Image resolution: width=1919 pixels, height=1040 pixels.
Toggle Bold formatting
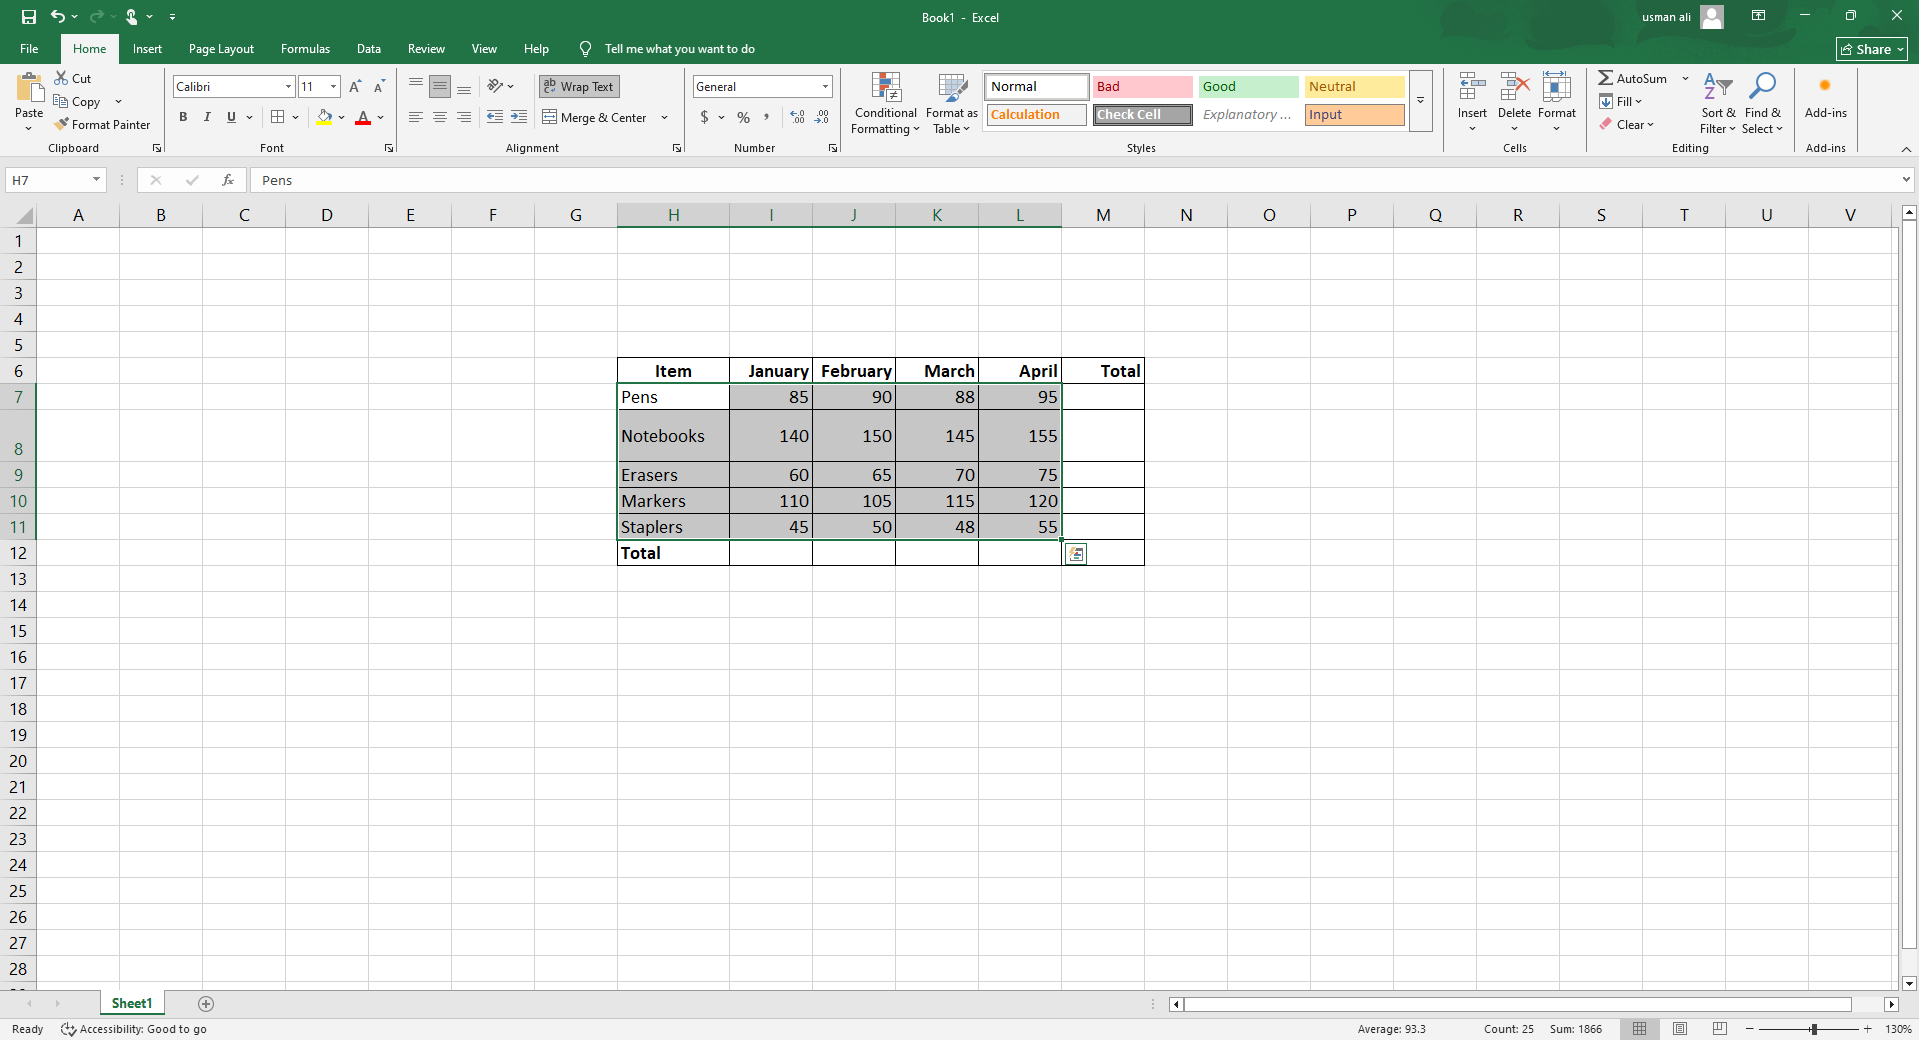click(x=183, y=117)
